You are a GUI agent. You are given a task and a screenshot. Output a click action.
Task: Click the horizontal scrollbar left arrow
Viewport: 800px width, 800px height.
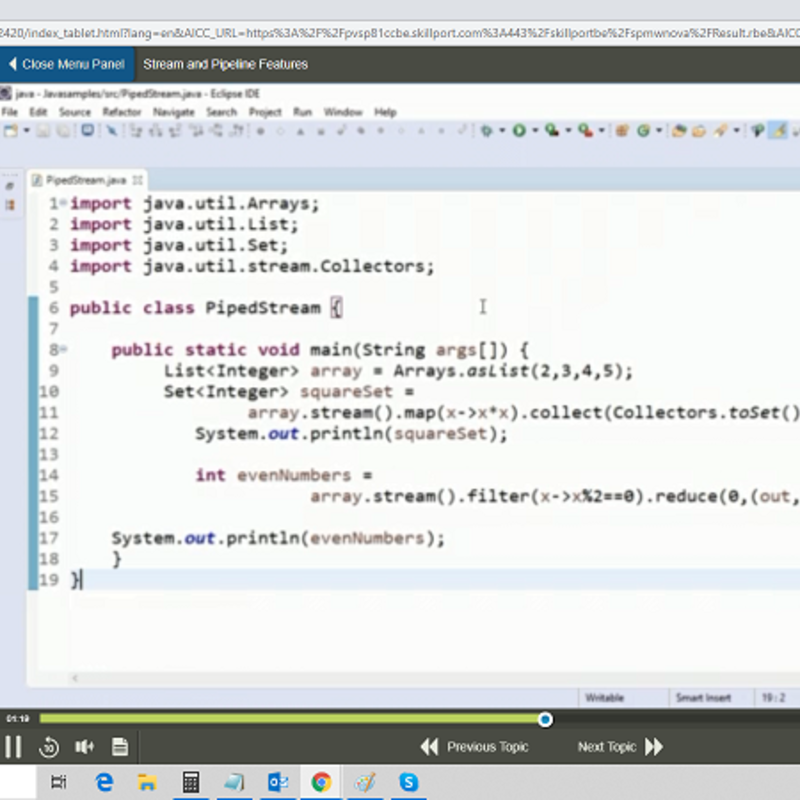point(74,678)
